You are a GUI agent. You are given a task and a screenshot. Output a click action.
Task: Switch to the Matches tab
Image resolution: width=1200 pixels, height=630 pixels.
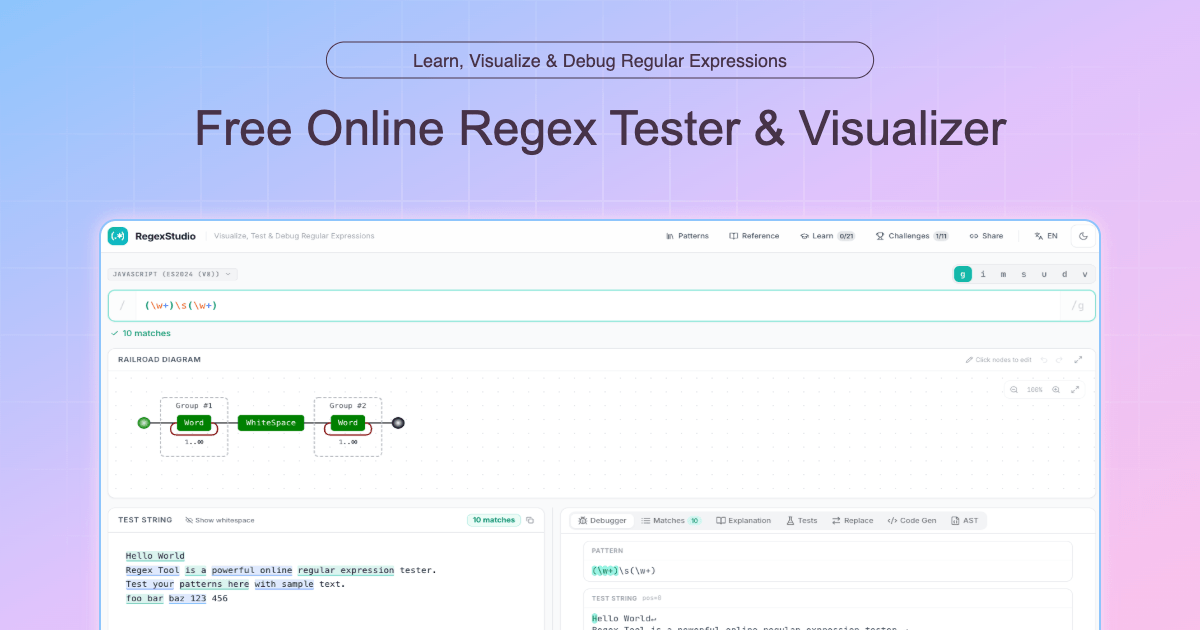(x=671, y=520)
